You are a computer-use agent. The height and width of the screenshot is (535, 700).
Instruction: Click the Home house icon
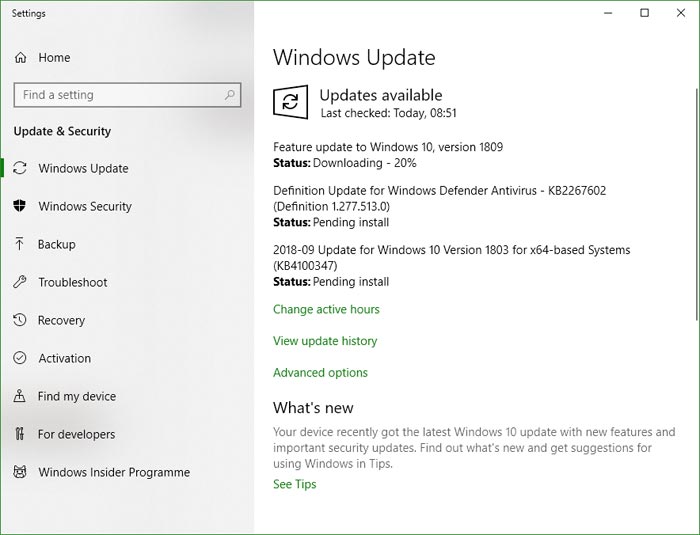click(21, 58)
